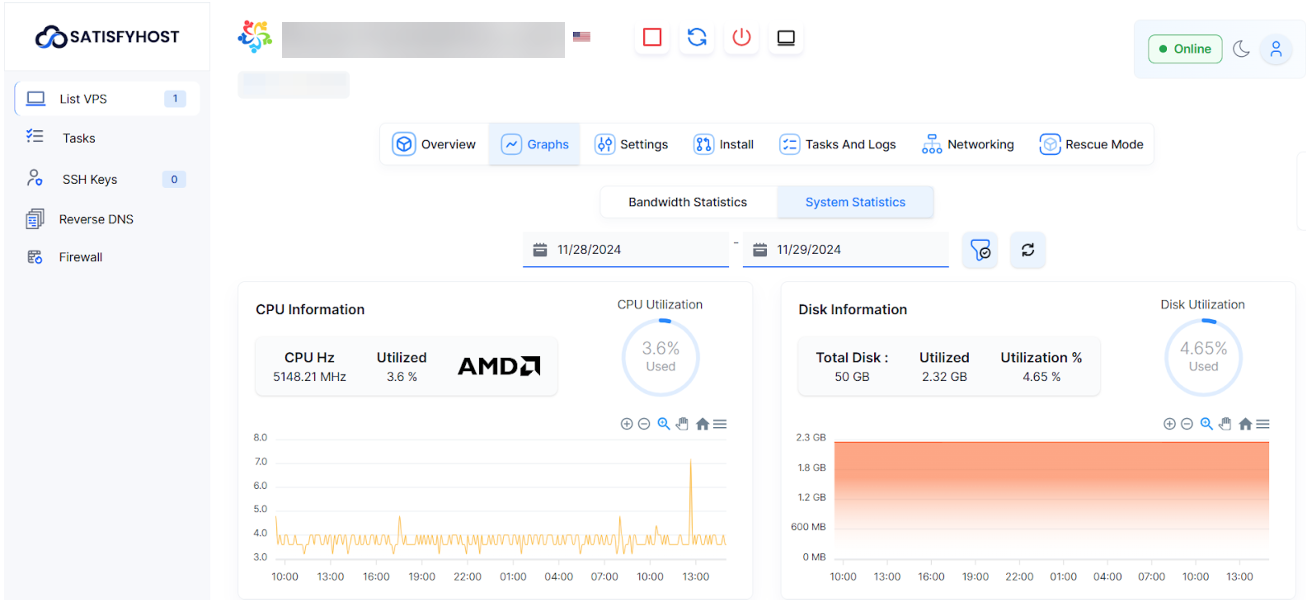Click the Reverse DNS documents icon
This screenshot has height=615, width=1306.
pos(35,219)
